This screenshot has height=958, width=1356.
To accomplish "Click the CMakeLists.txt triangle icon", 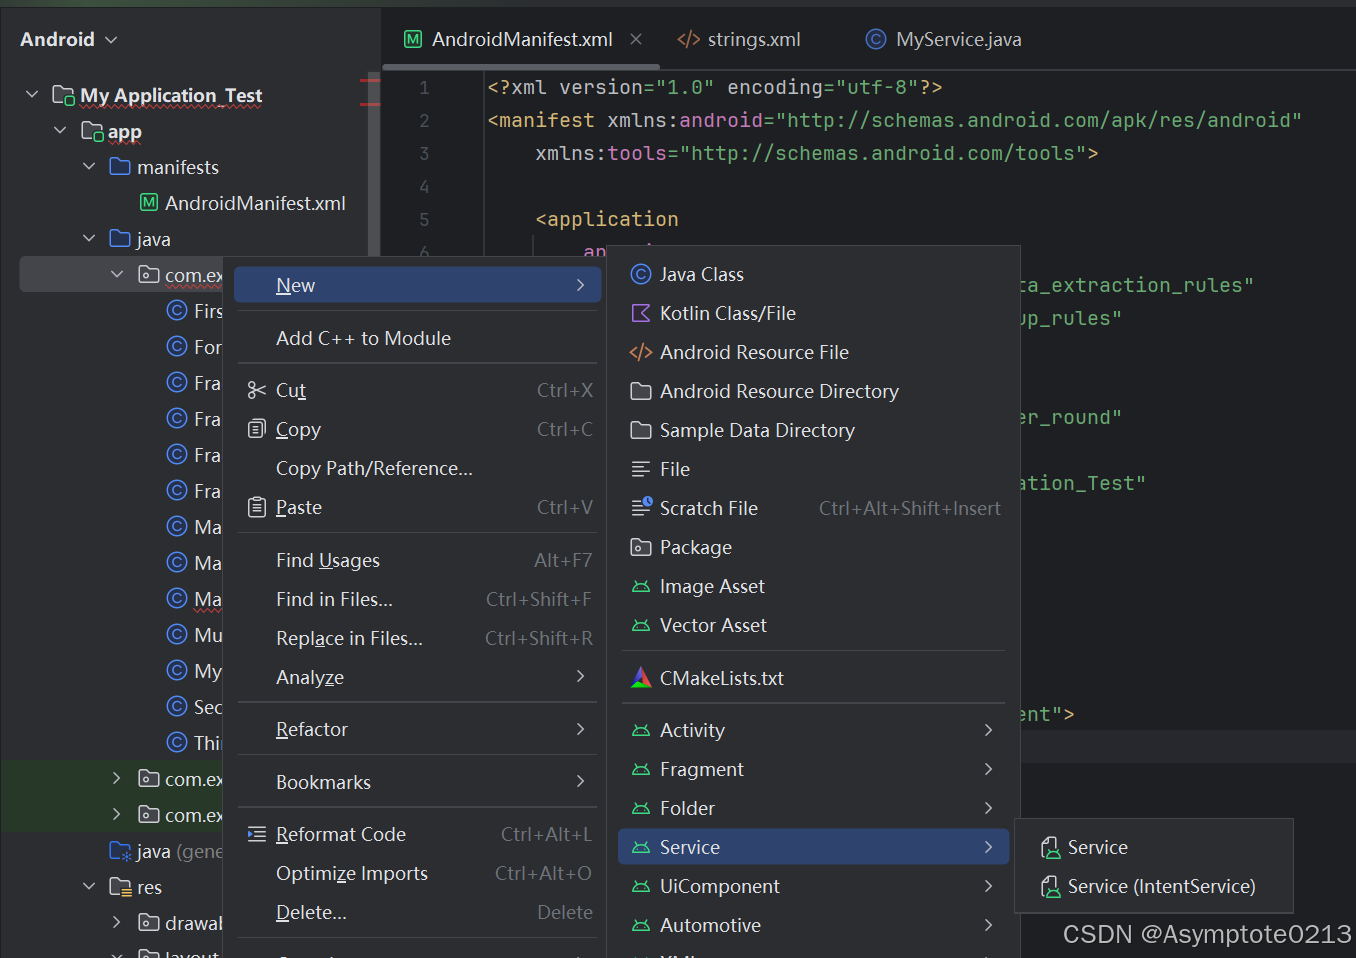I will (x=641, y=678).
